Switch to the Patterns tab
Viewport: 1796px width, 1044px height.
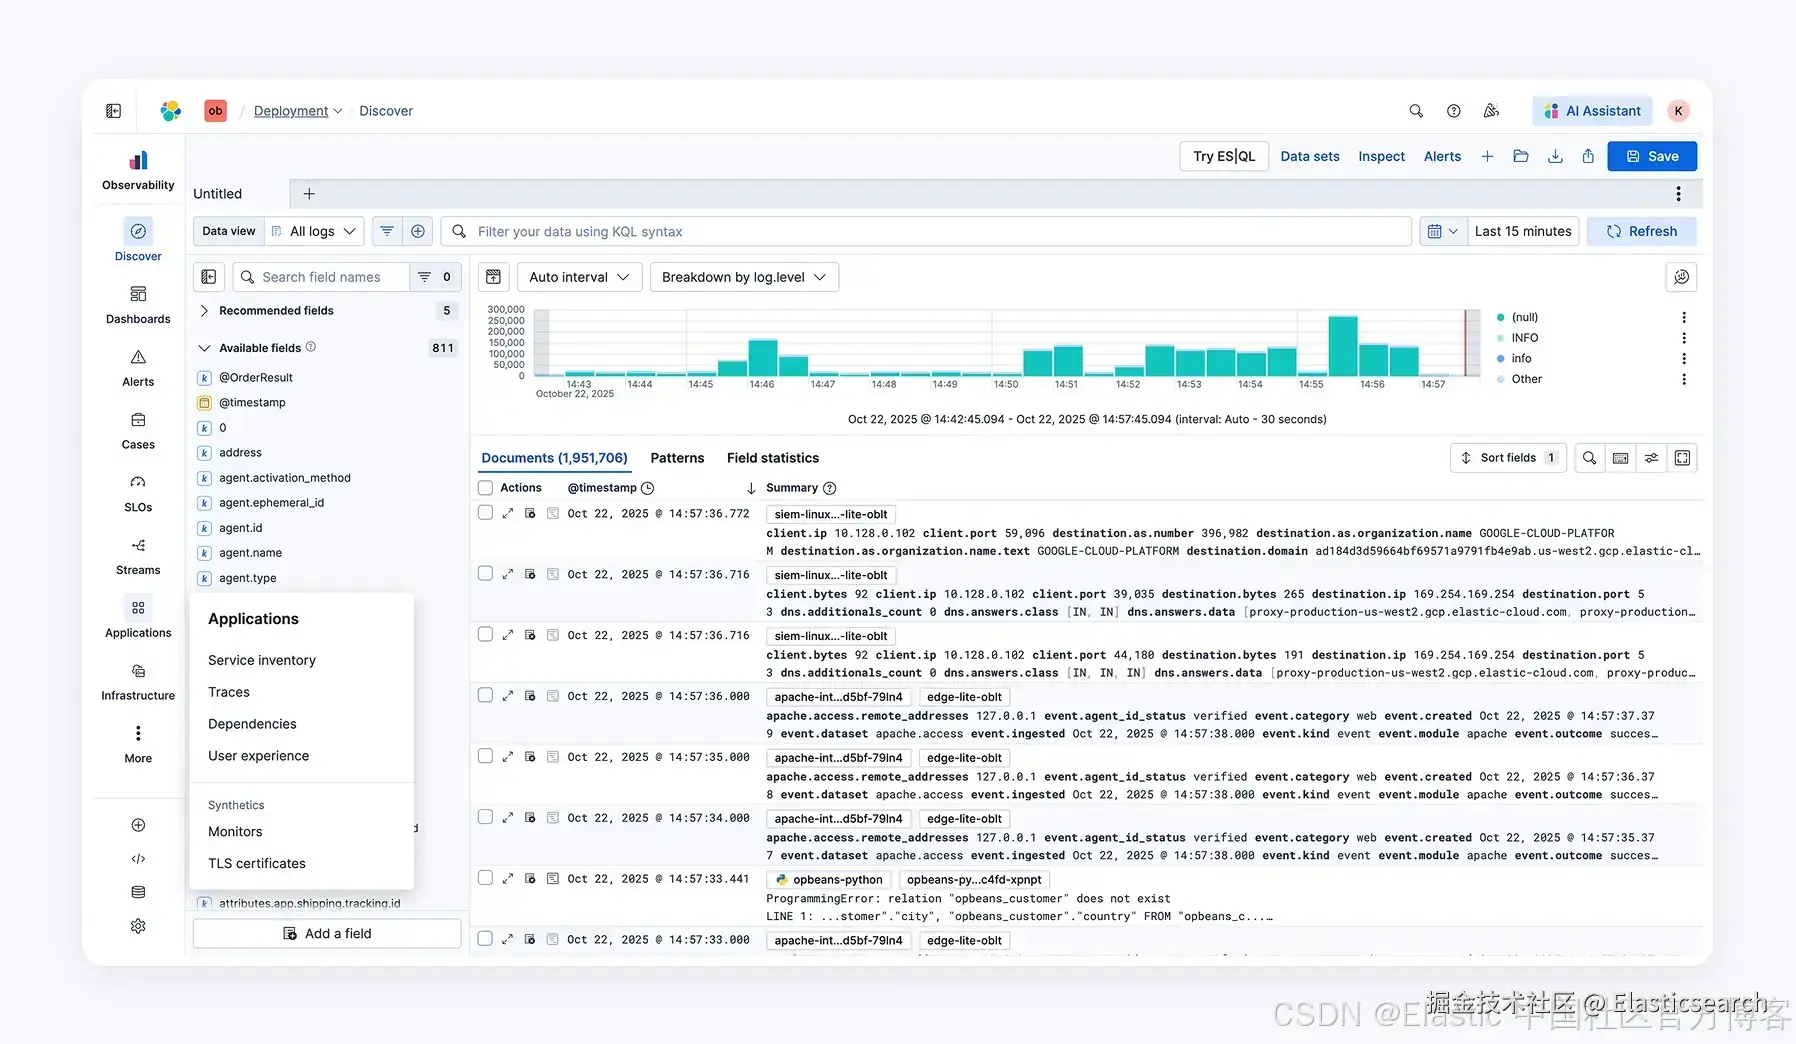pos(677,458)
